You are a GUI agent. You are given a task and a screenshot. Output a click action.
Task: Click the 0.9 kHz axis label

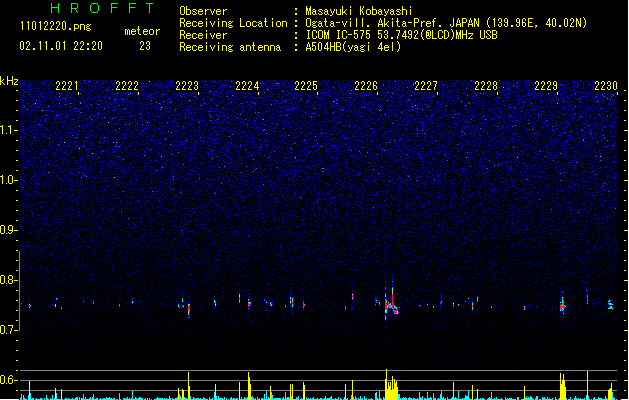pyautogui.click(x=9, y=230)
